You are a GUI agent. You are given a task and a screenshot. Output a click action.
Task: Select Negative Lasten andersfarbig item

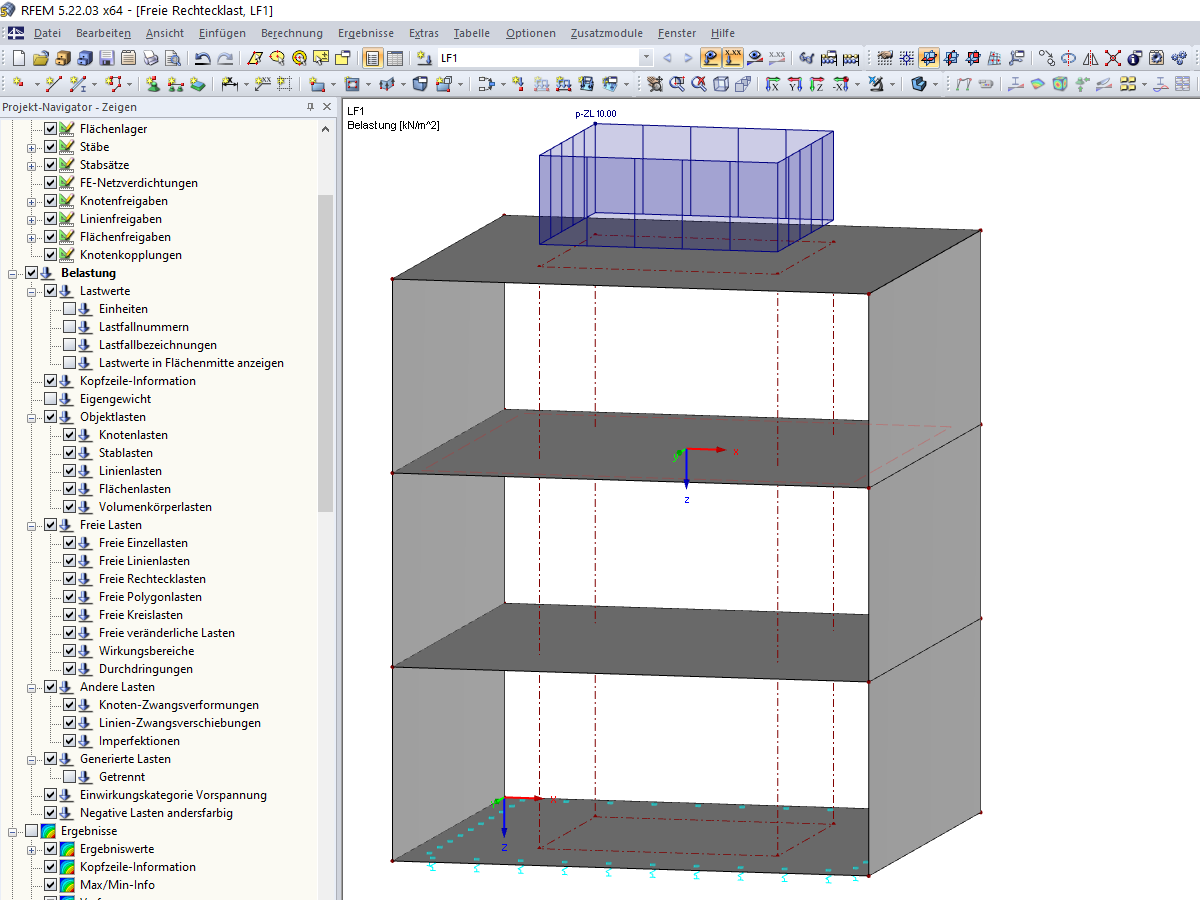156,813
